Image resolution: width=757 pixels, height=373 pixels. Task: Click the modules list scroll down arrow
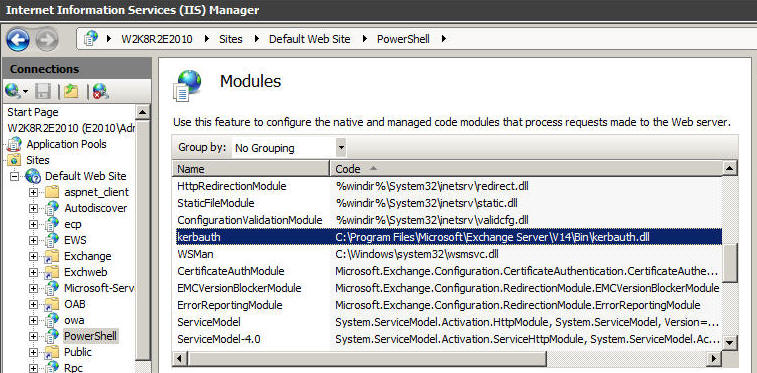click(730, 343)
